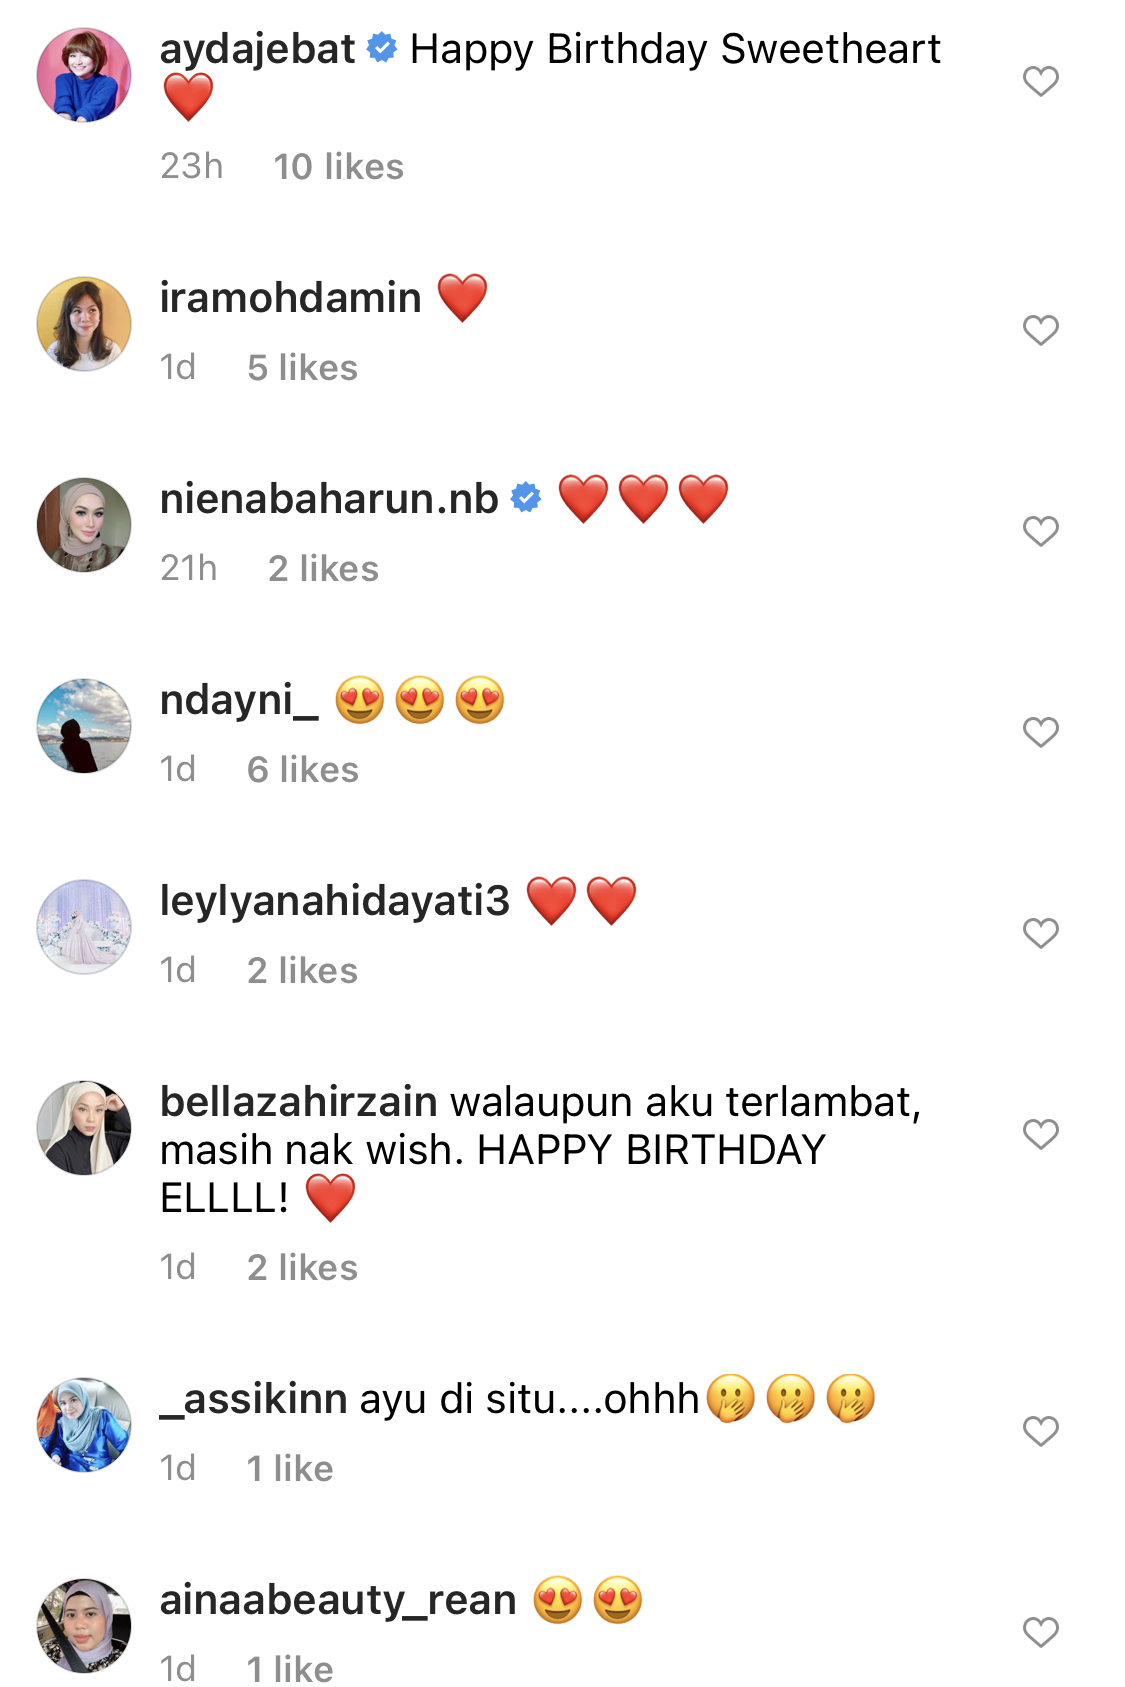This screenshot has height=1687, width=1125.
Task: Tap heart icon on iramohdamin's comment
Action: 1040,330
